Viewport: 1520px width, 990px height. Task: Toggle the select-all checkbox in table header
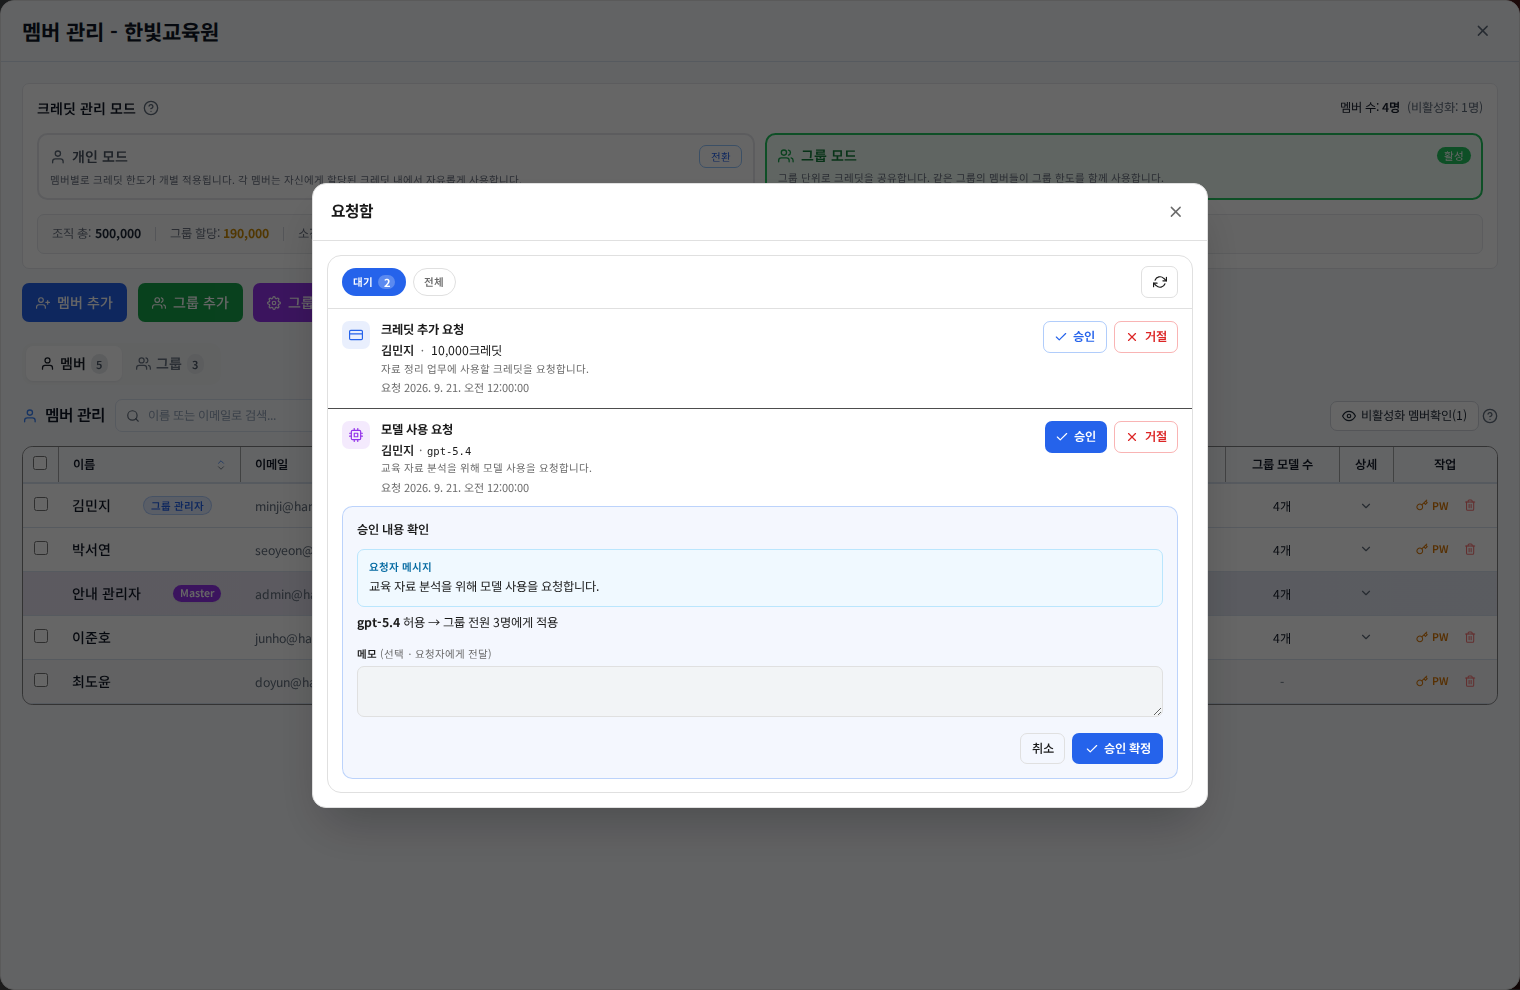pos(40,463)
